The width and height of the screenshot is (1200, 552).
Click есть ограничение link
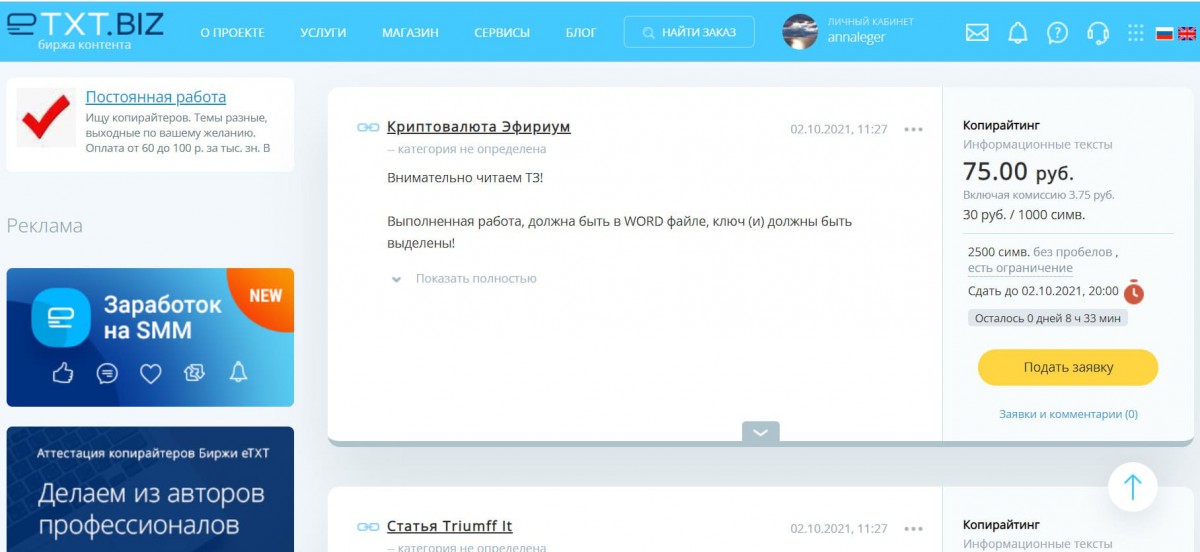(x=1020, y=268)
